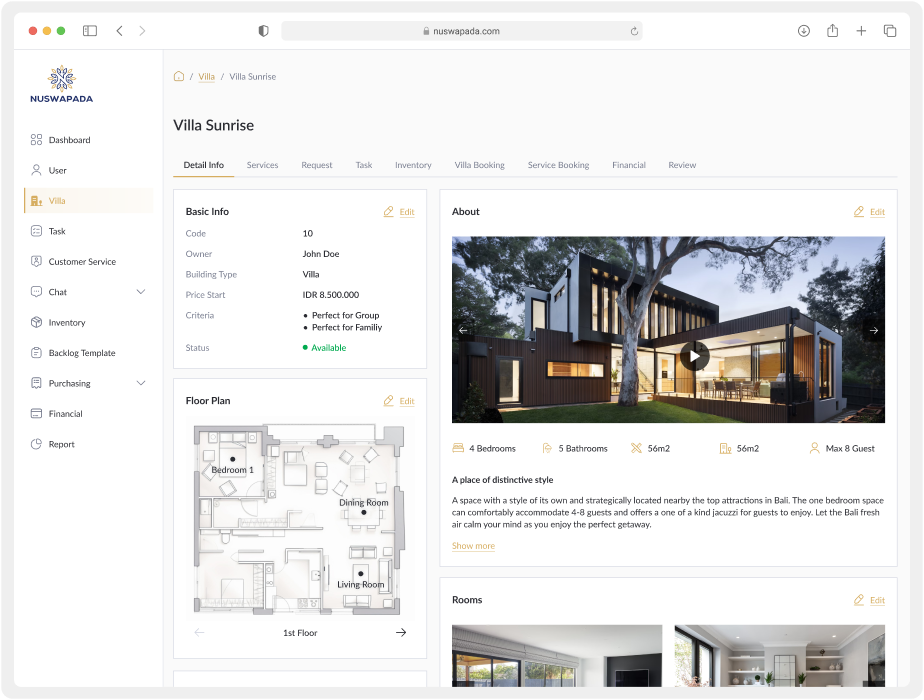Show tab overview icon
The image size is (924, 700).
point(890,31)
